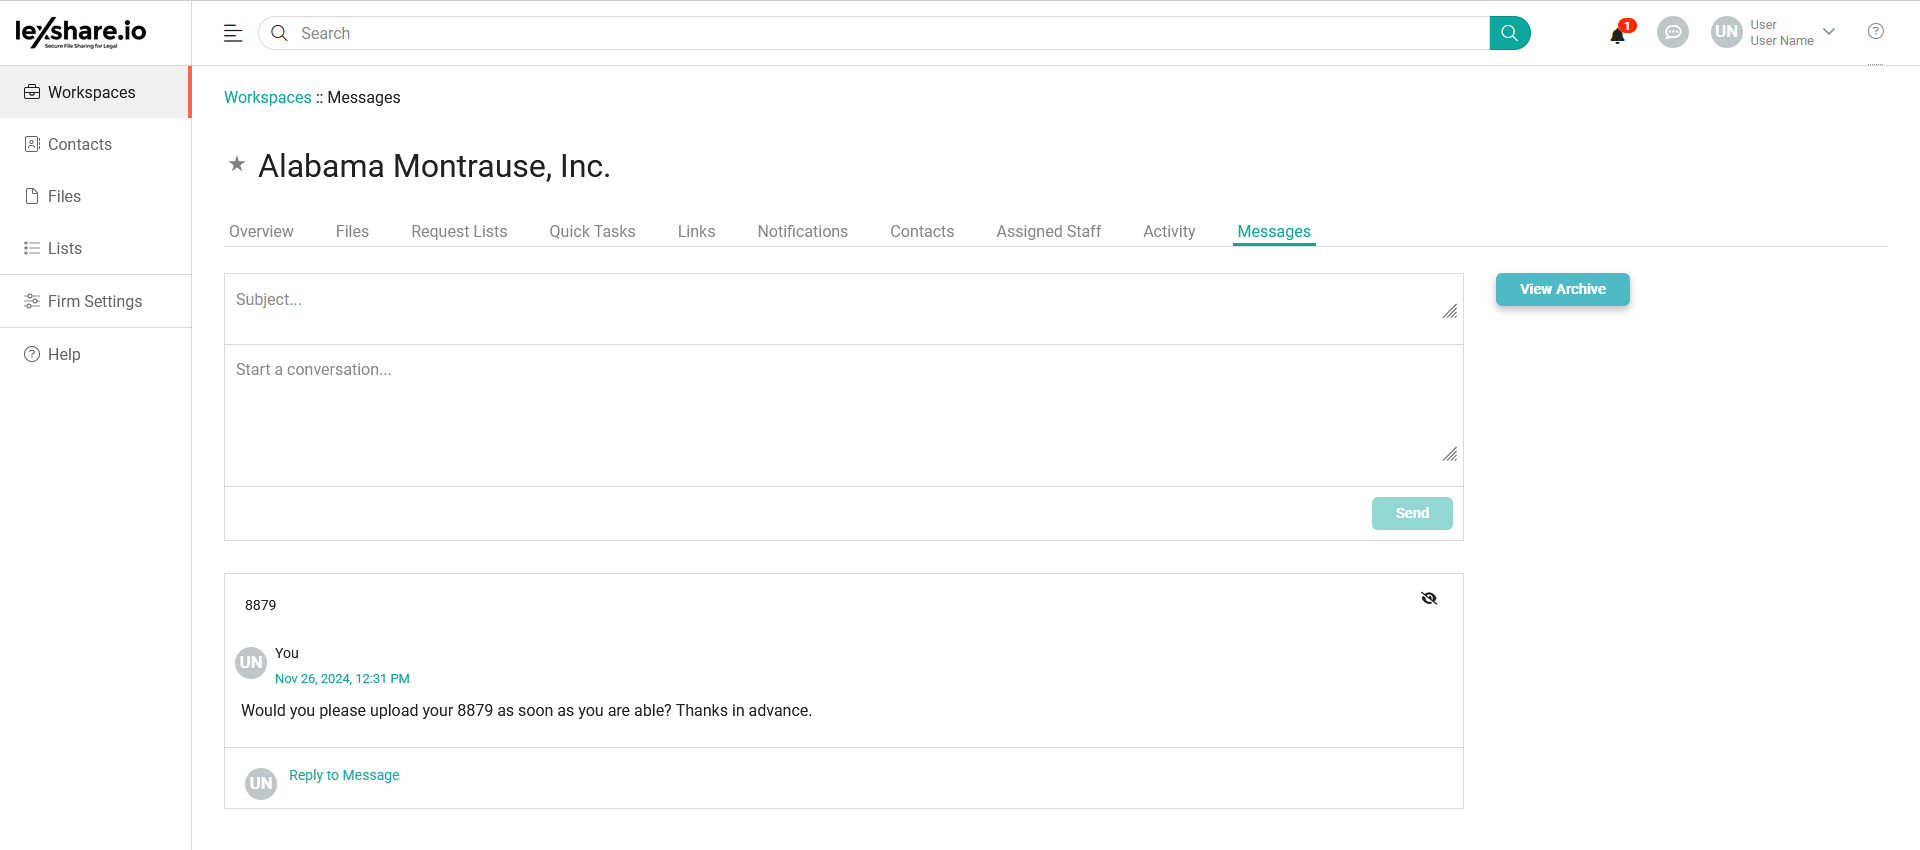The image size is (1920, 850).
Task: Open Contacts in the sidebar
Action: pyautogui.click(x=80, y=144)
